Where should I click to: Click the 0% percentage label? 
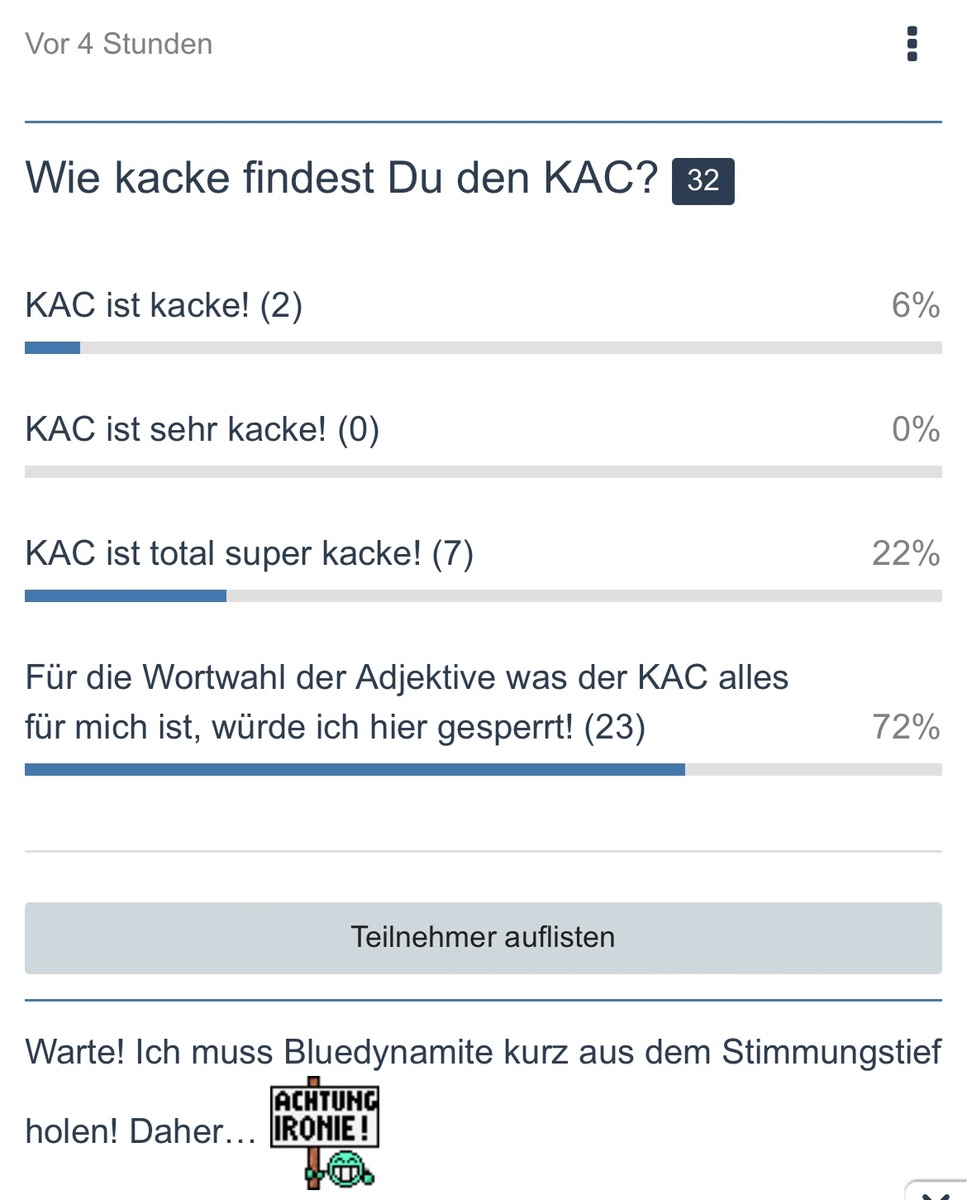point(915,430)
